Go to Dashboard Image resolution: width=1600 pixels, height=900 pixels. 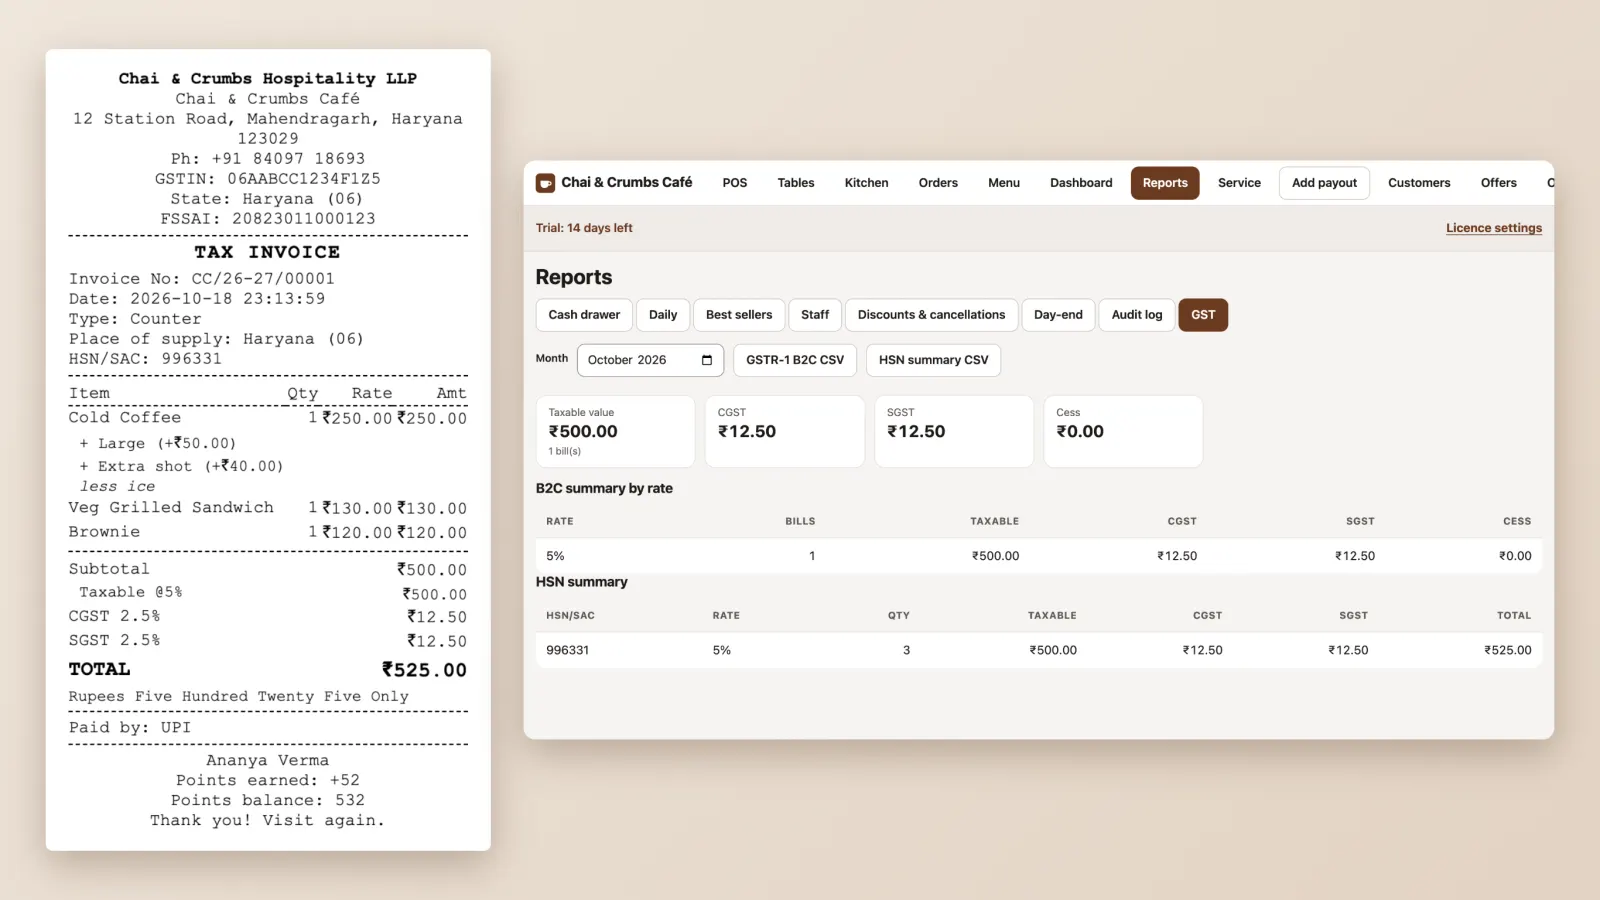coord(1081,183)
